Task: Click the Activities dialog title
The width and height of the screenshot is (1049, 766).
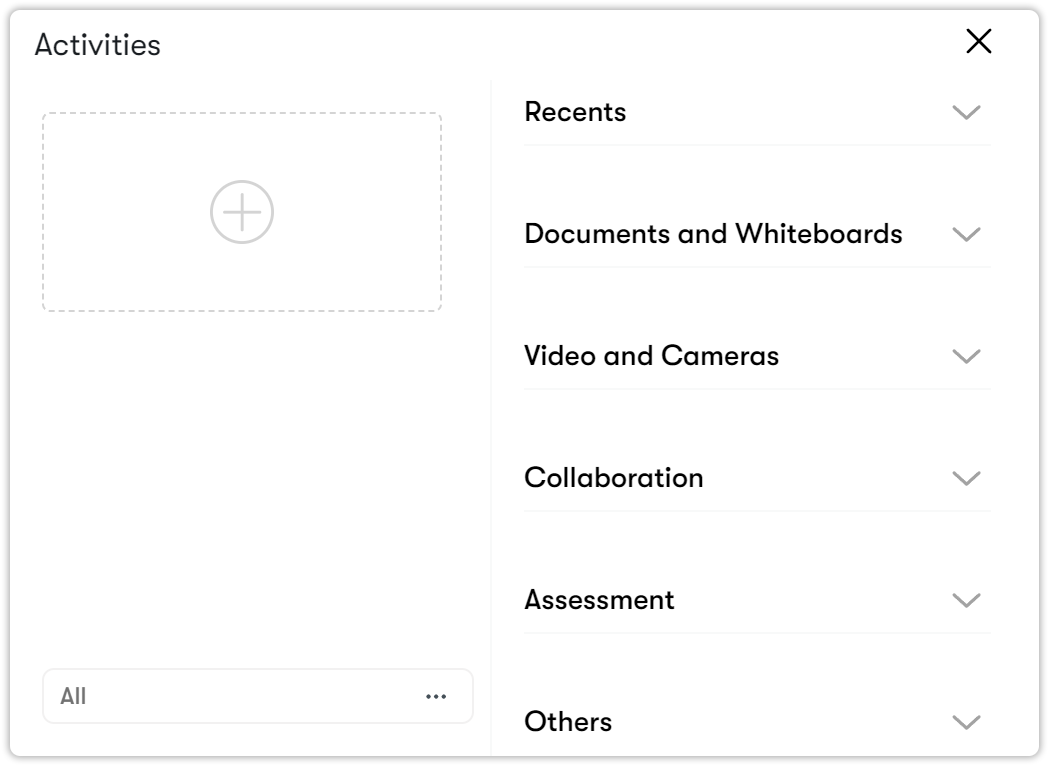Action: [97, 45]
